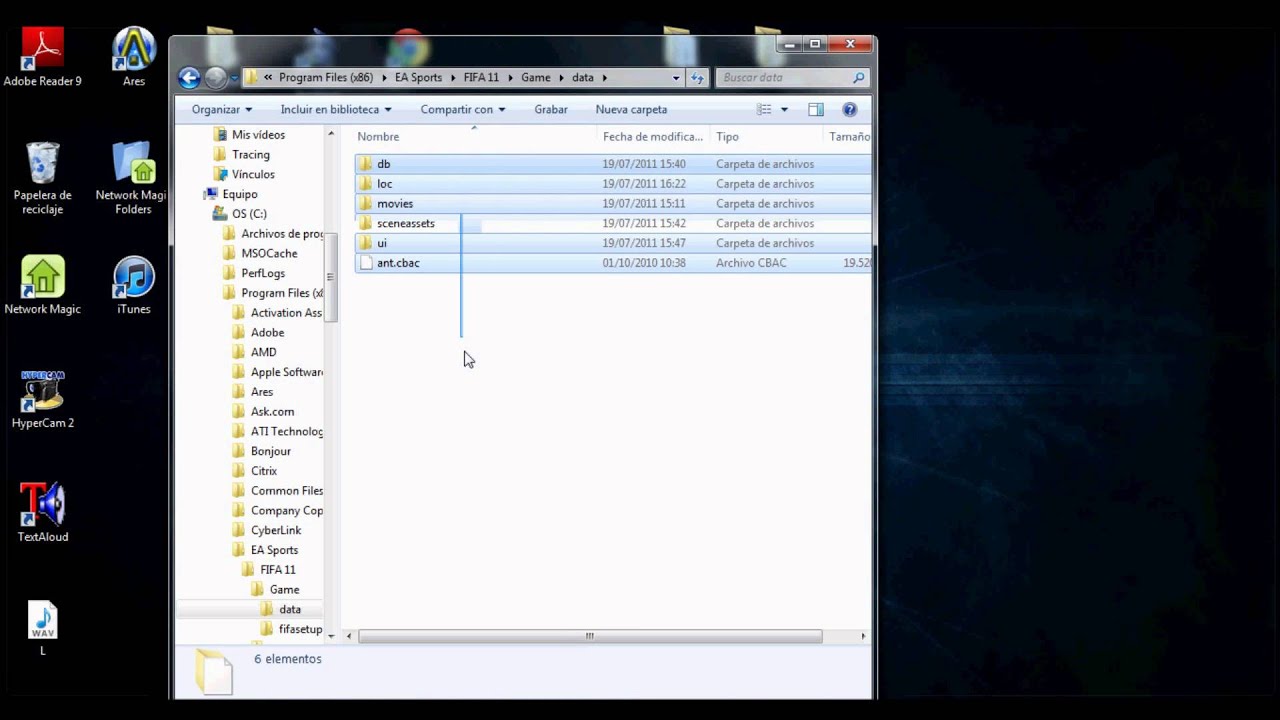Open address bar history dropdown arrow
Image resolution: width=1280 pixels, height=720 pixels.
coord(676,77)
